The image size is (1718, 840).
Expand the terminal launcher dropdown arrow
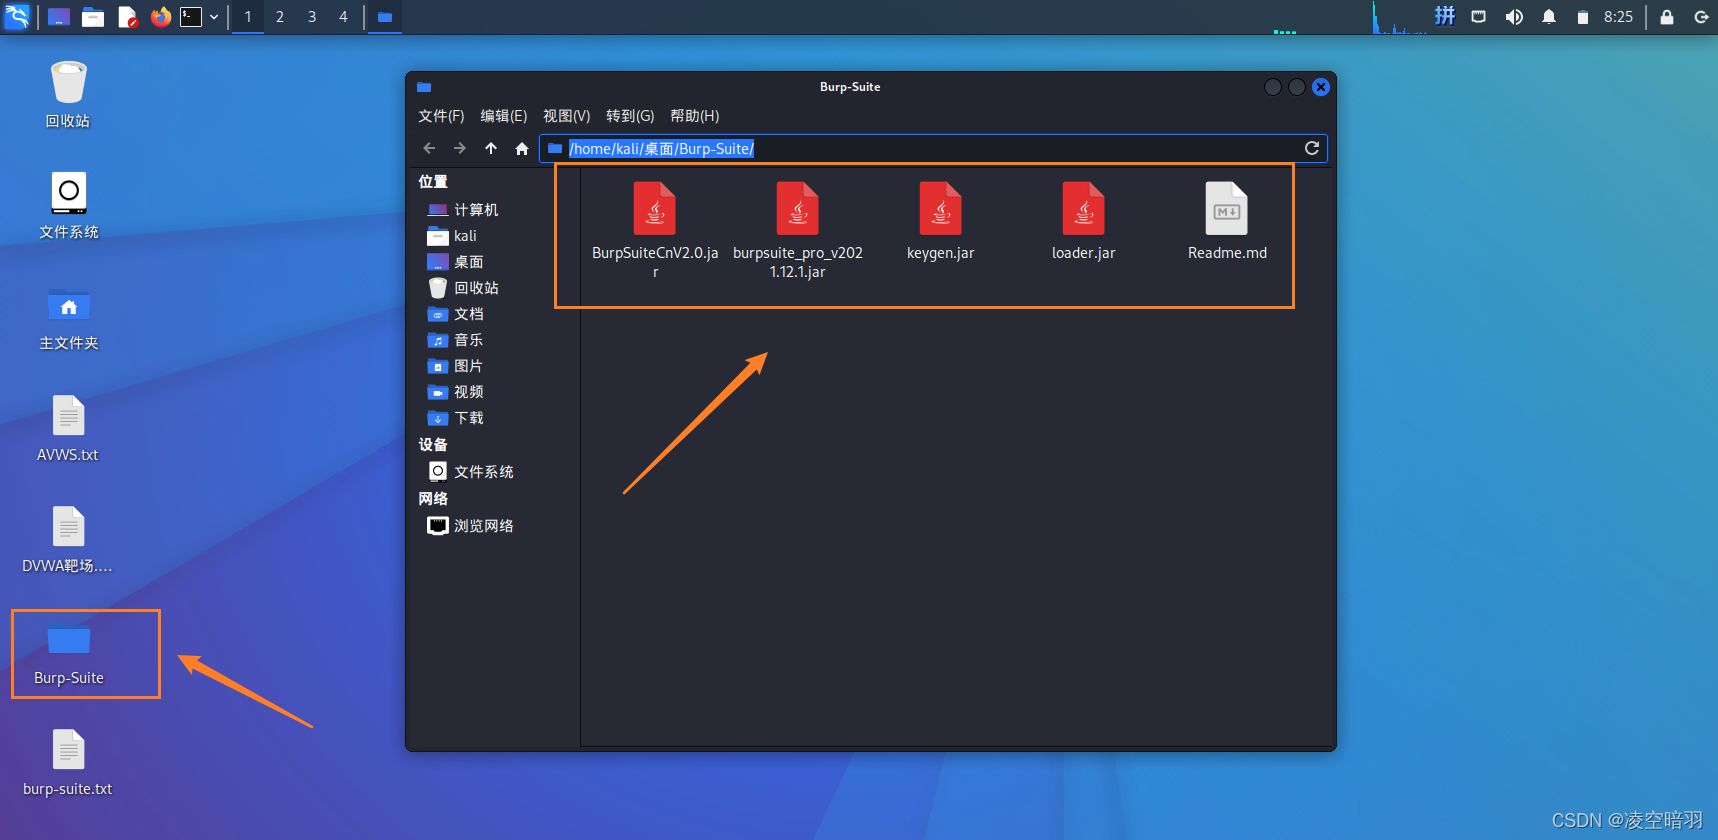tap(214, 17)
